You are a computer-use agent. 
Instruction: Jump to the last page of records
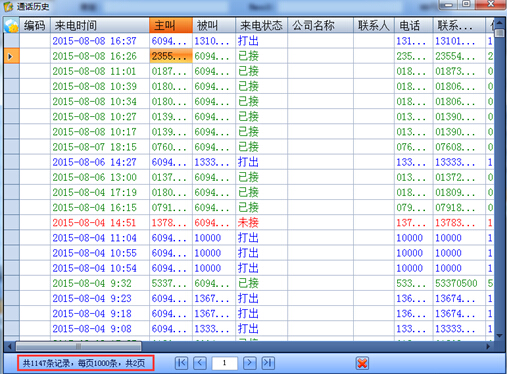click(x=268, y=363)
